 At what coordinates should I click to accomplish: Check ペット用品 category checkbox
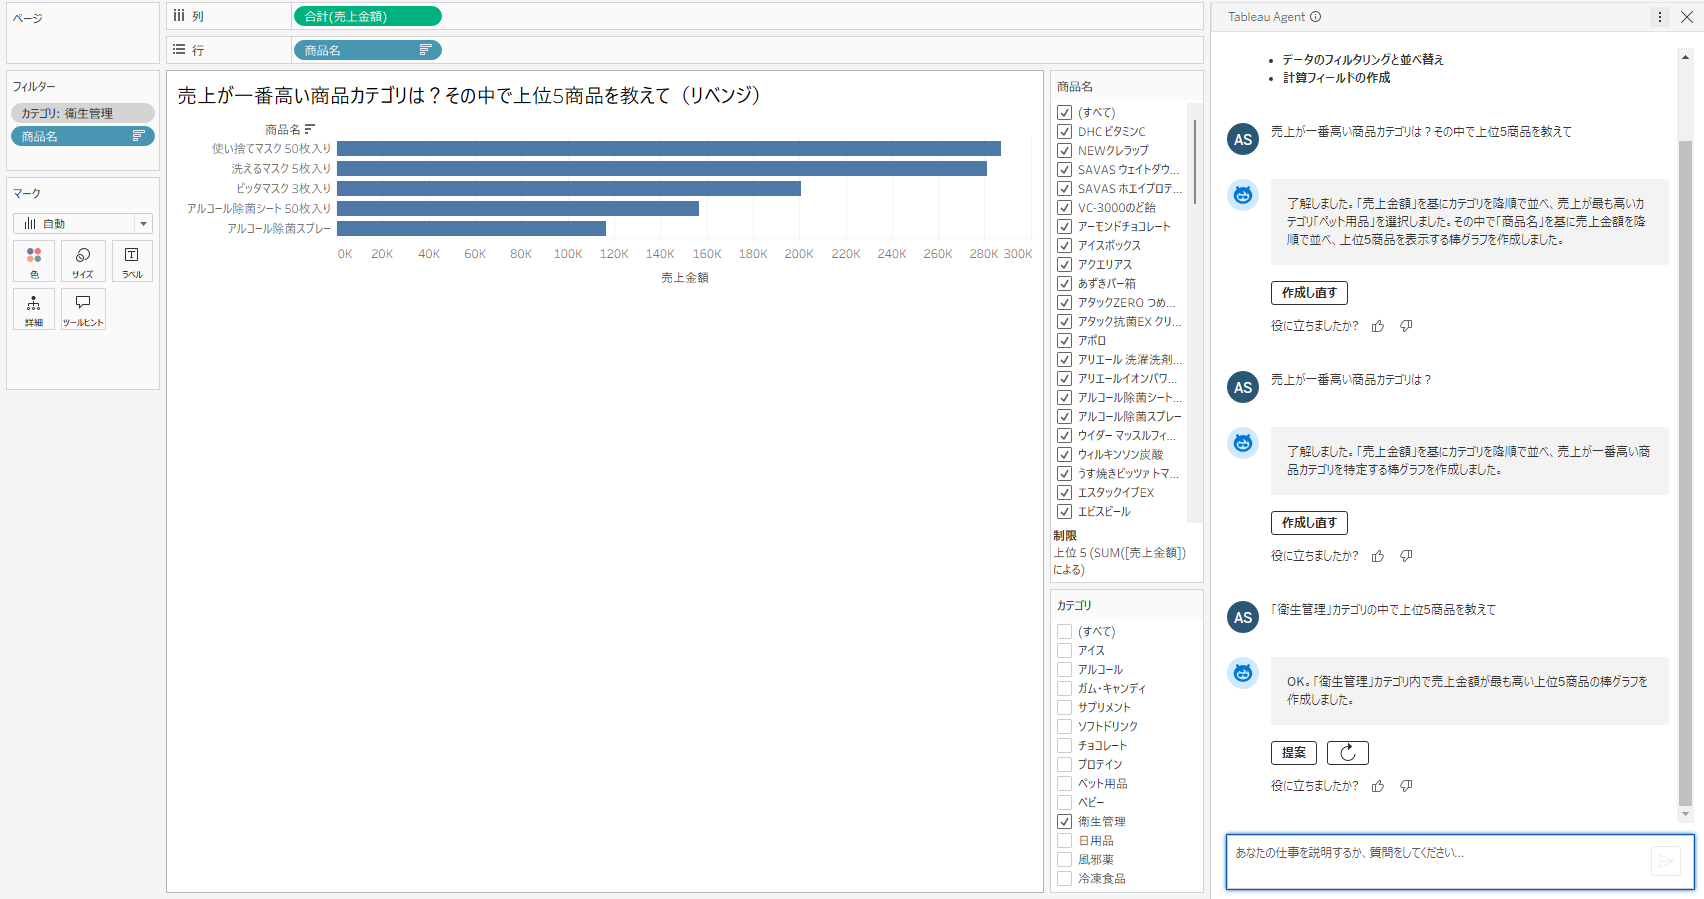pyautogui.click(x=1065, y=784)
